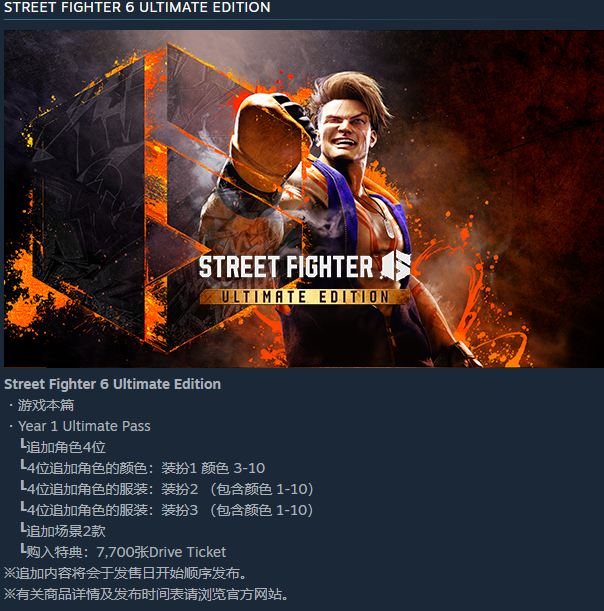Click the 追加内容将会于发售日 release note
Screen dimensions: 604x611
pos(126,573)
